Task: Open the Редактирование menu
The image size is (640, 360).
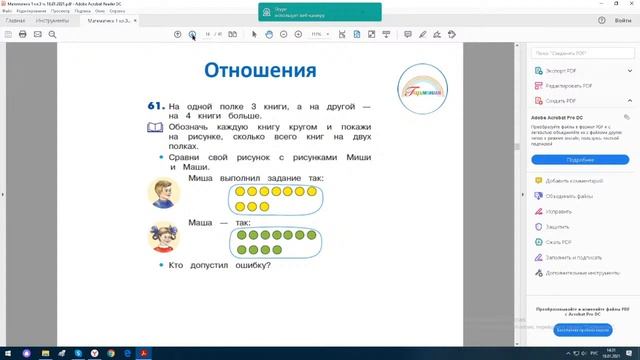Action: pyautogui.click(x=31, y=11)
